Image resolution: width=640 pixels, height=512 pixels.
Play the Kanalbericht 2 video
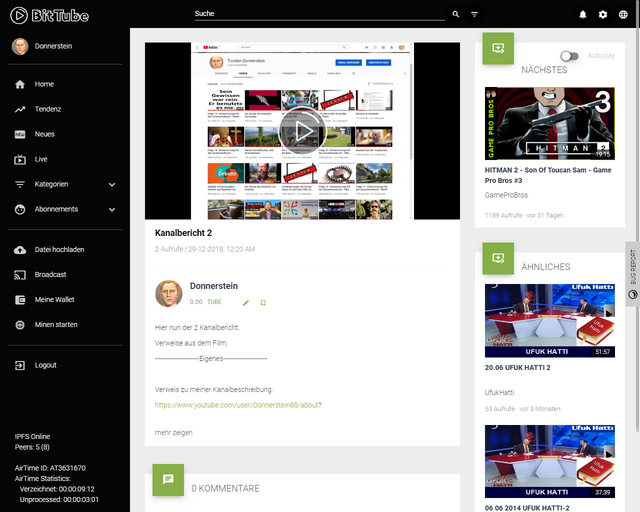302,131
